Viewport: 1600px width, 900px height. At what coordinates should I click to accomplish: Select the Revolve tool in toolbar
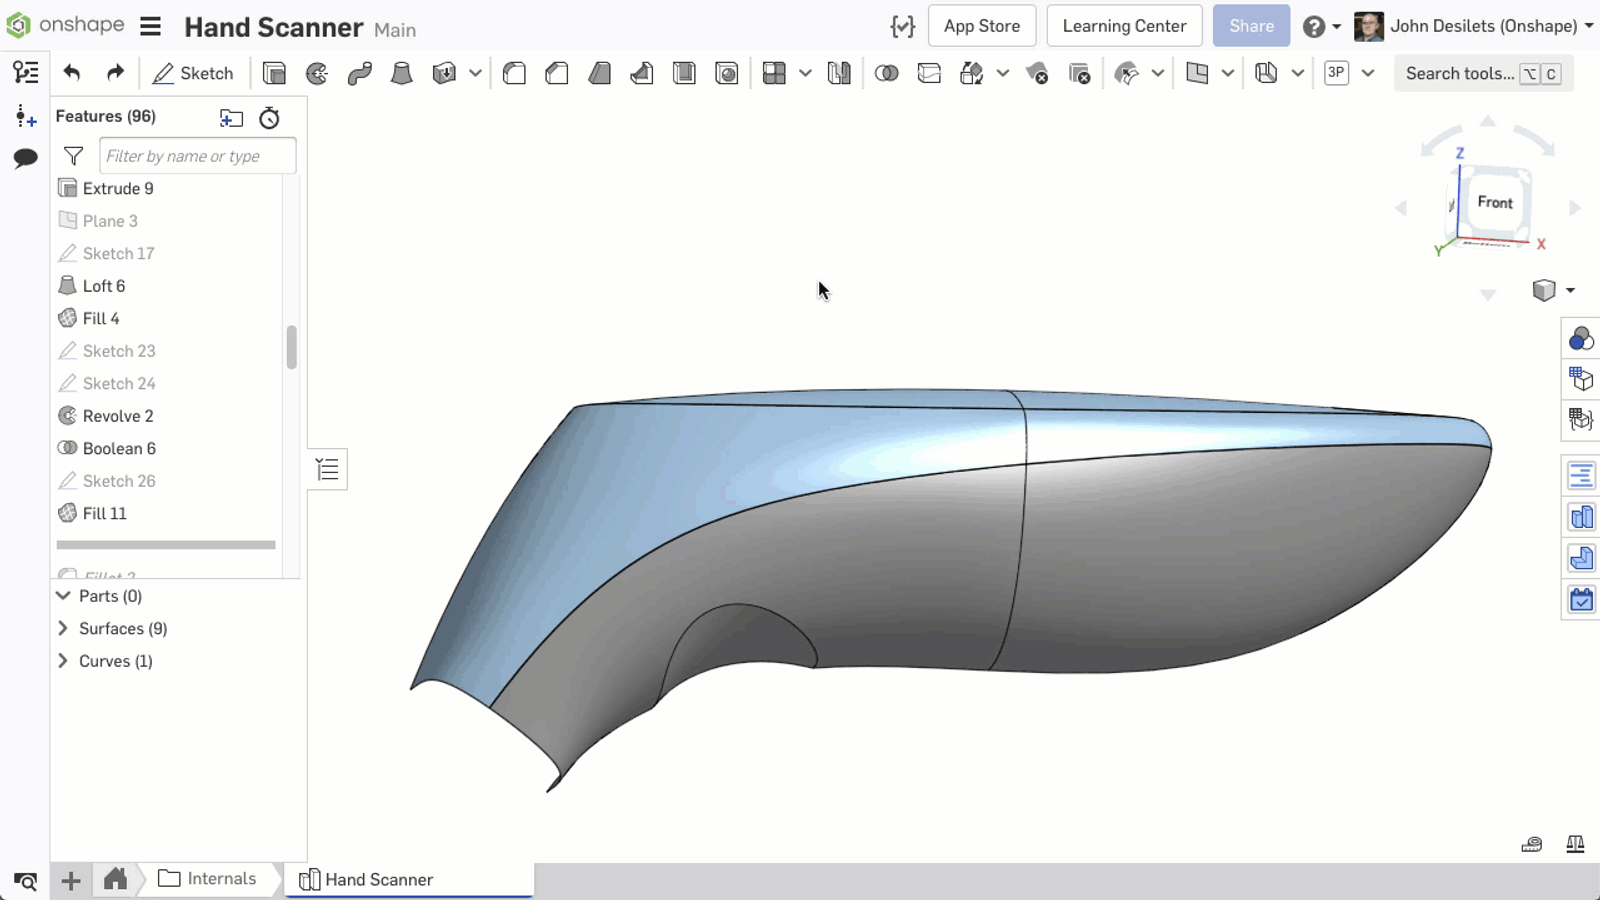[317, 73]
